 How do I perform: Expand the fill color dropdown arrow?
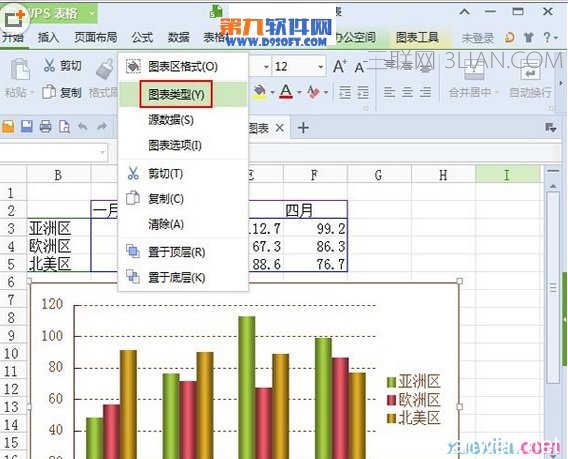coord(272,92)
